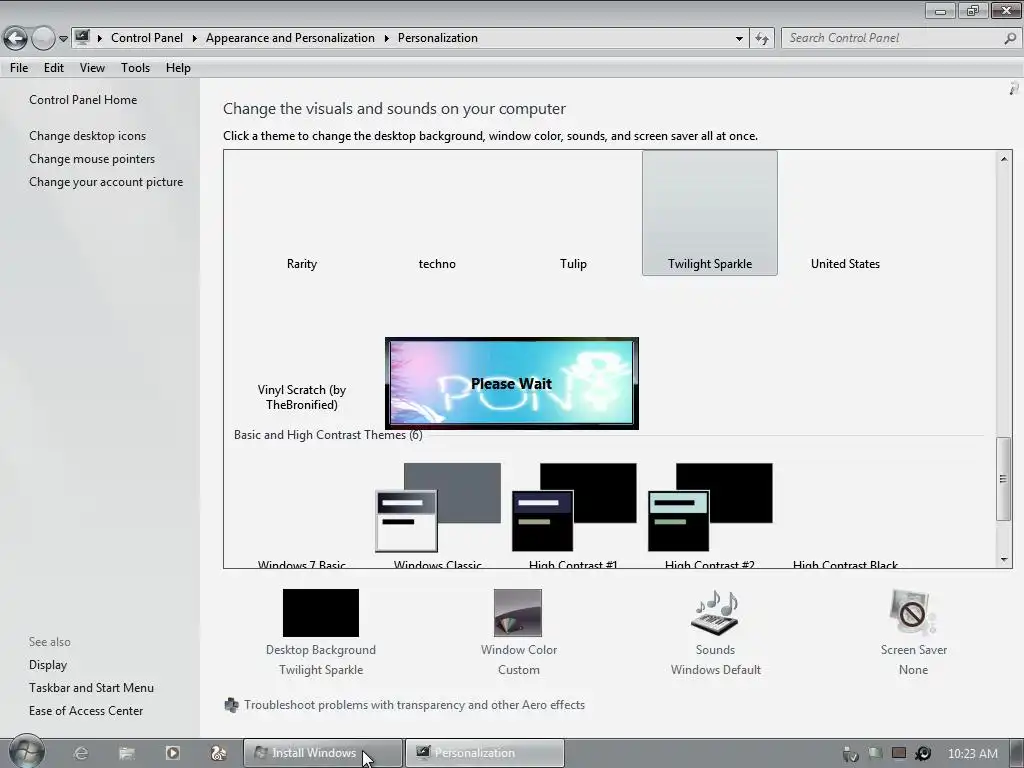The width and height of the screenshot is (1024, 768).
Task: Select the High Contrast Black theme label
Action: tap(845, 564)
